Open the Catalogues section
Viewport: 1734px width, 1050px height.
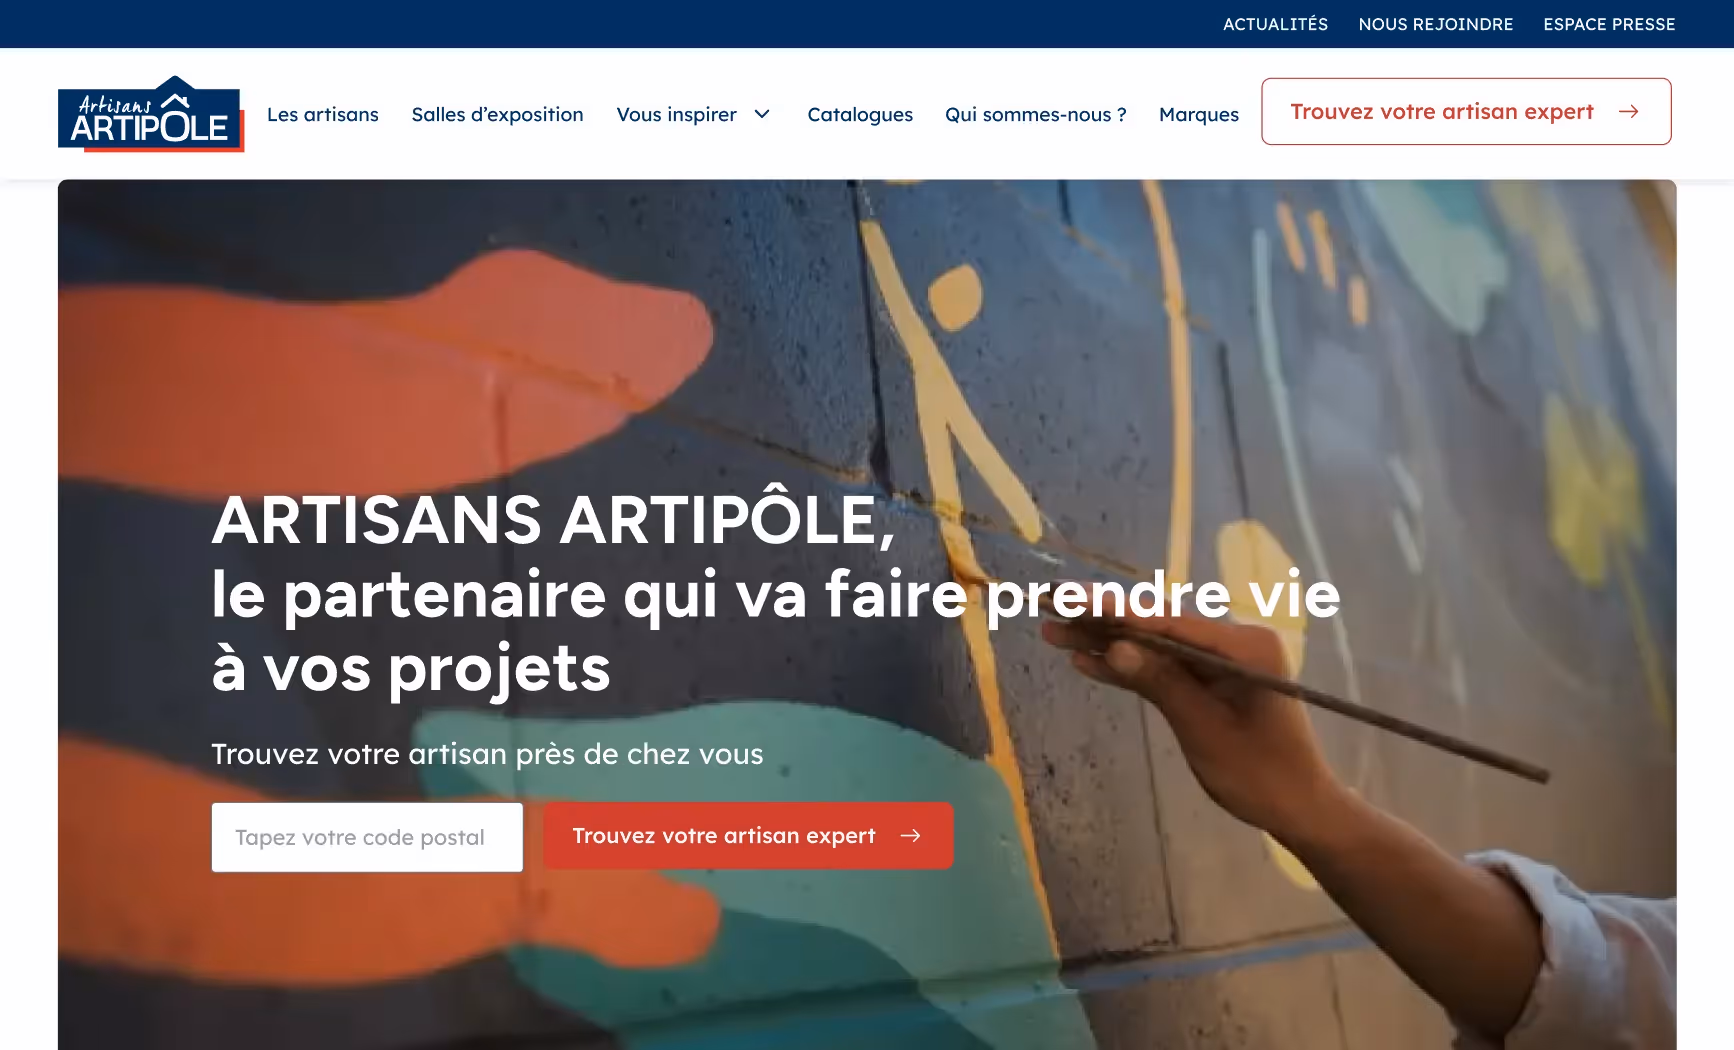[860, 114]
